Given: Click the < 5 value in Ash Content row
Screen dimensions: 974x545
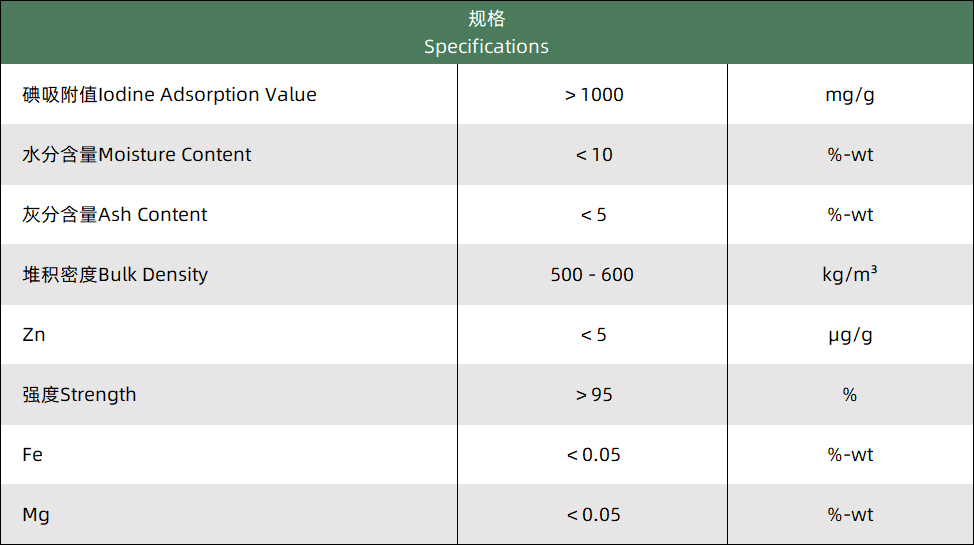Looking at the screenshot, I should [x=593, y=215].
